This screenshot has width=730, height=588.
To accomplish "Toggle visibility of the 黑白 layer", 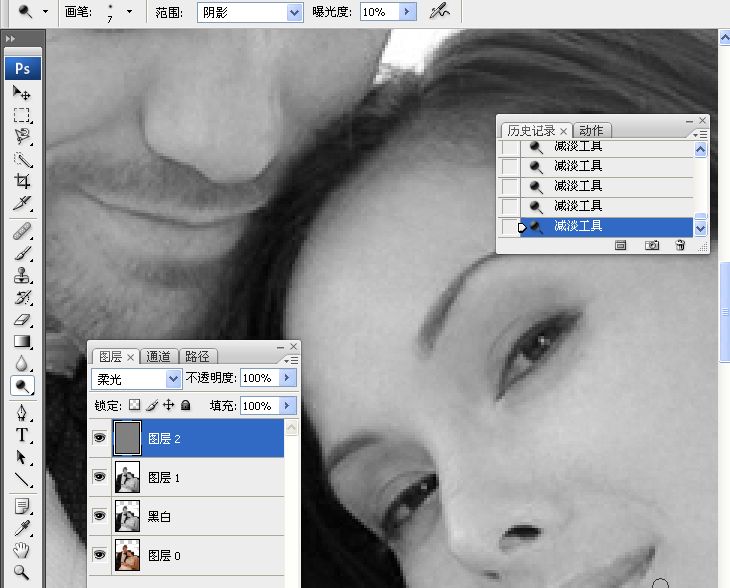I will [99, 516].
